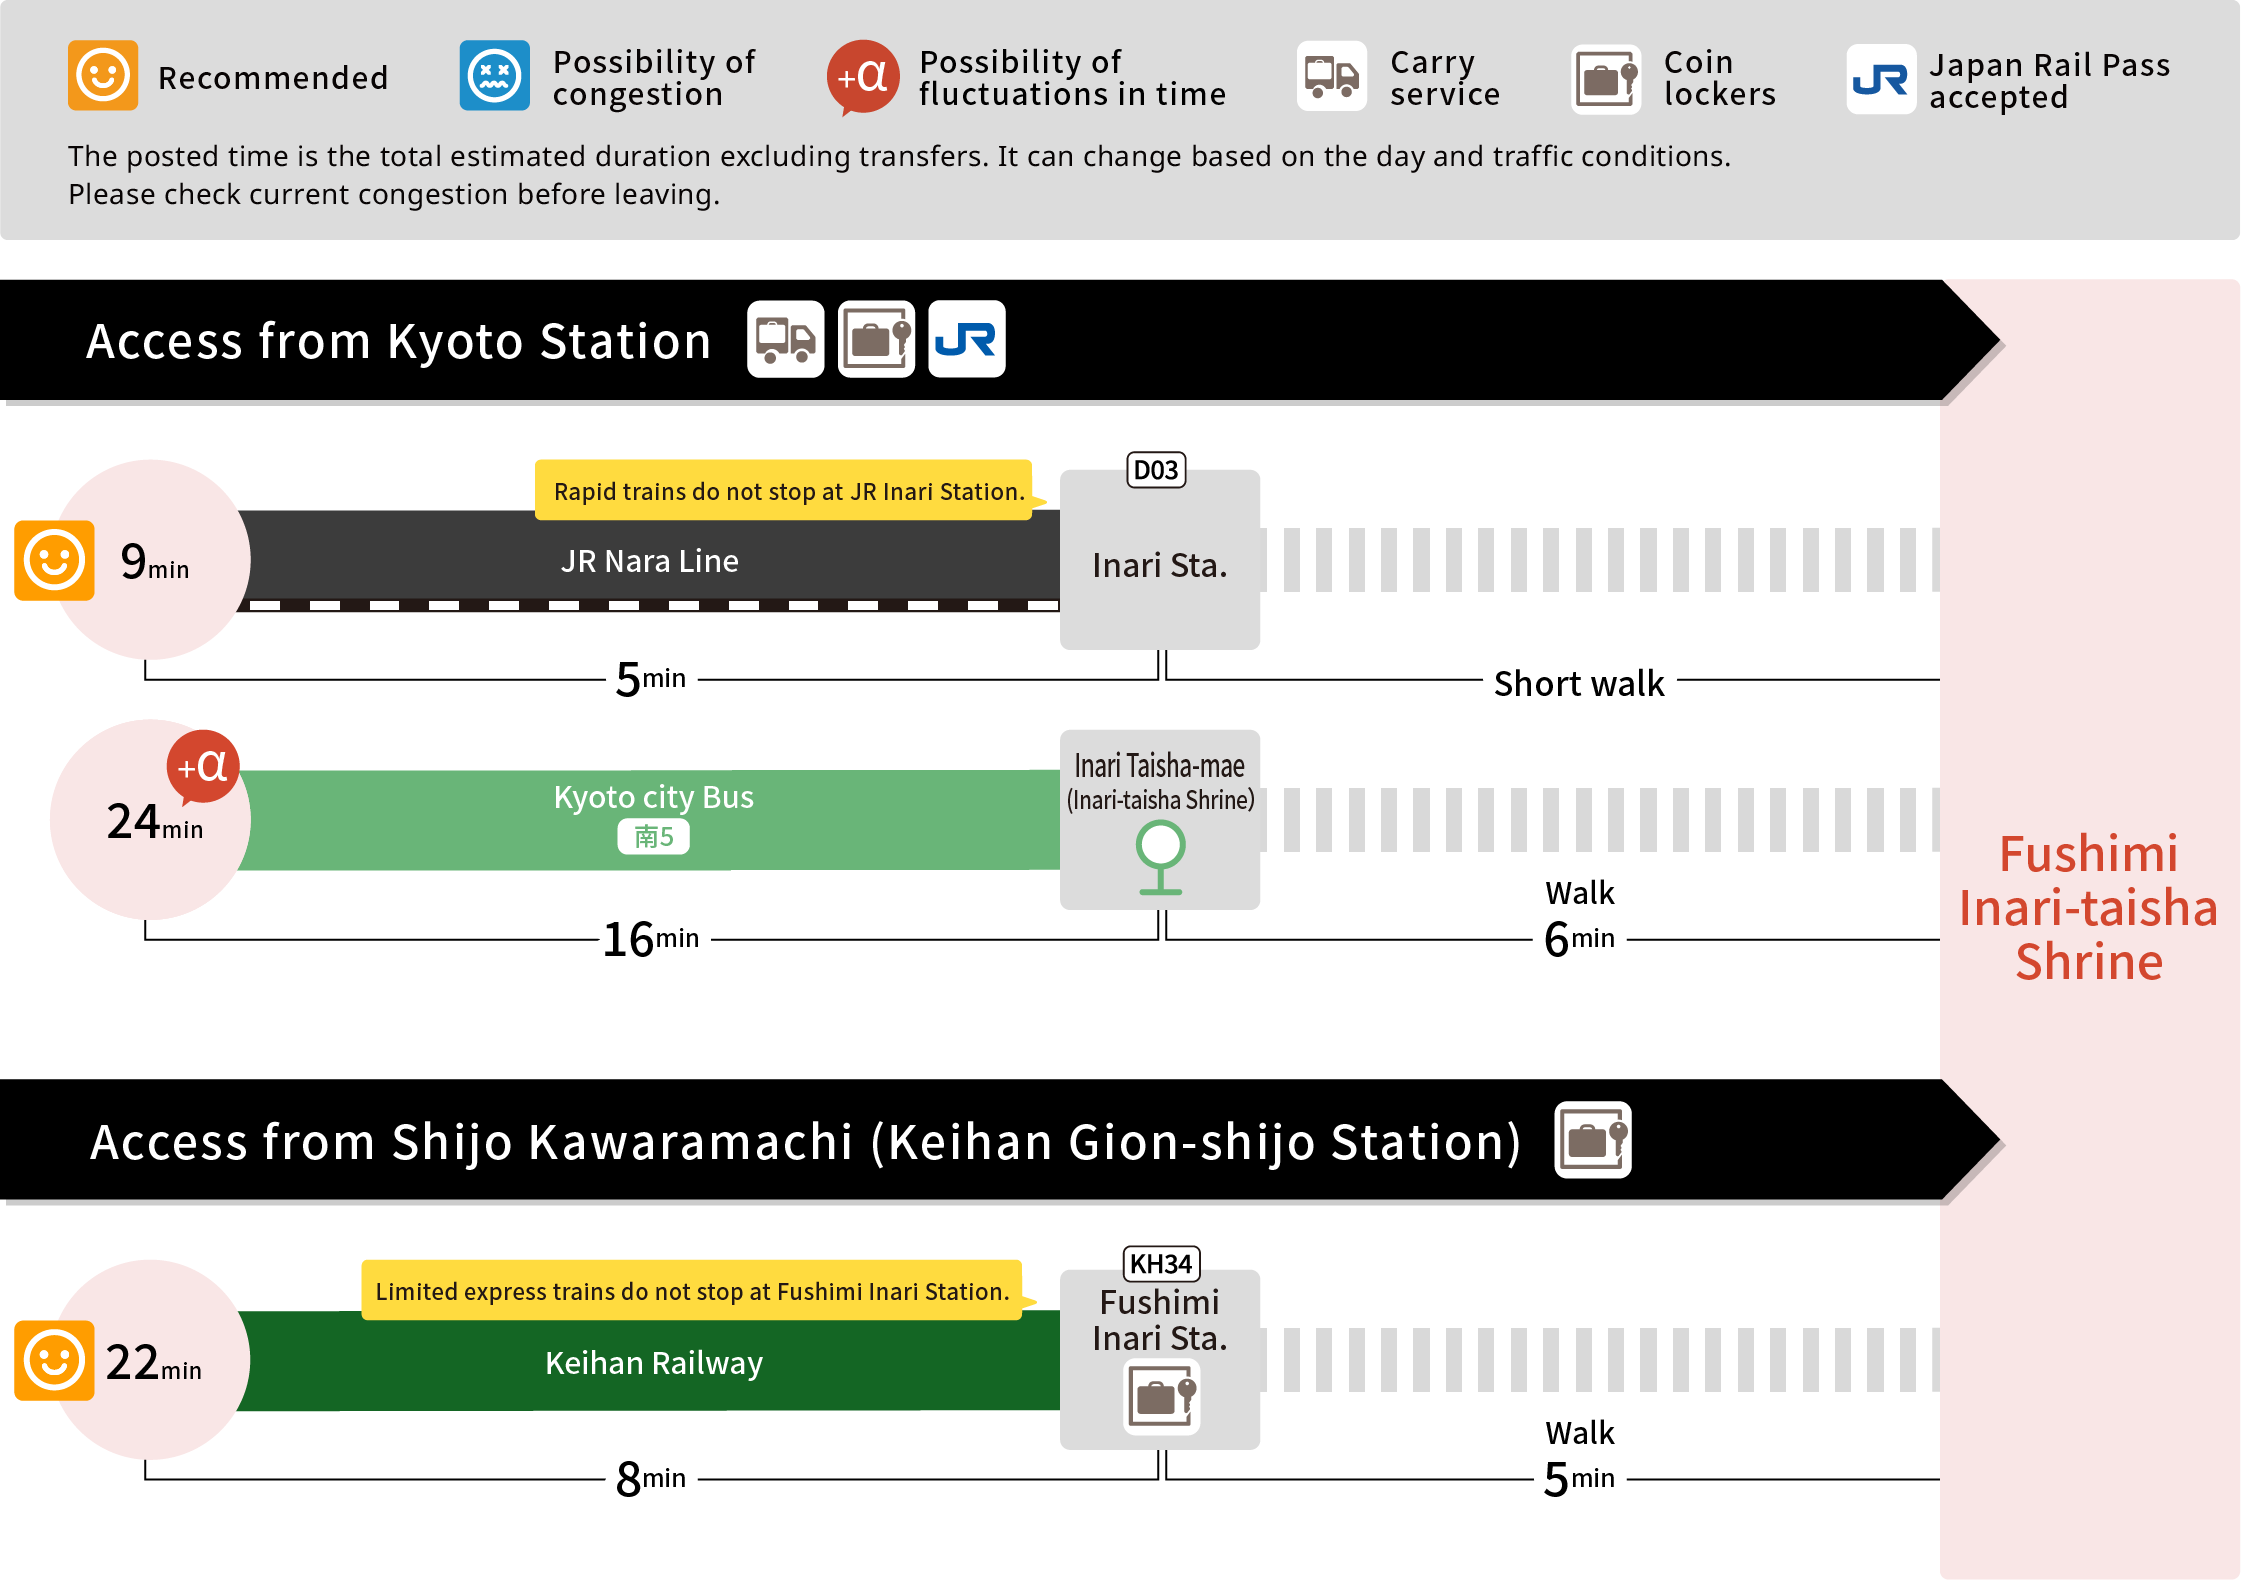This screenshot has width=2241, height=1580.
Task: Click green bus stop icon at Inari Taisha-mae
Action: click(x=1161, y=857)
